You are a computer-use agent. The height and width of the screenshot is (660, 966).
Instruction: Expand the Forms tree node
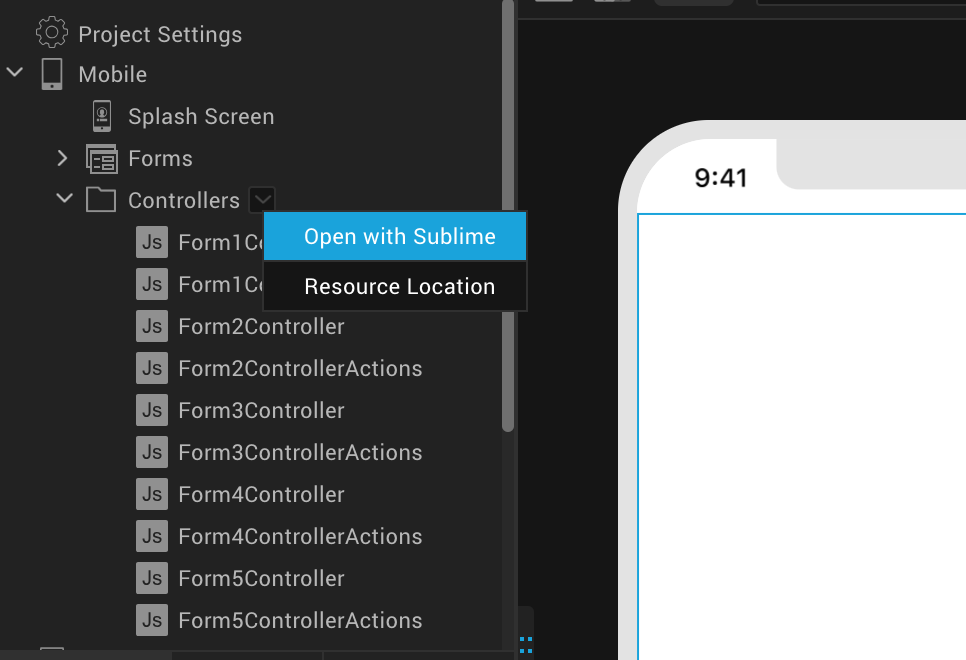click(62, 158)
